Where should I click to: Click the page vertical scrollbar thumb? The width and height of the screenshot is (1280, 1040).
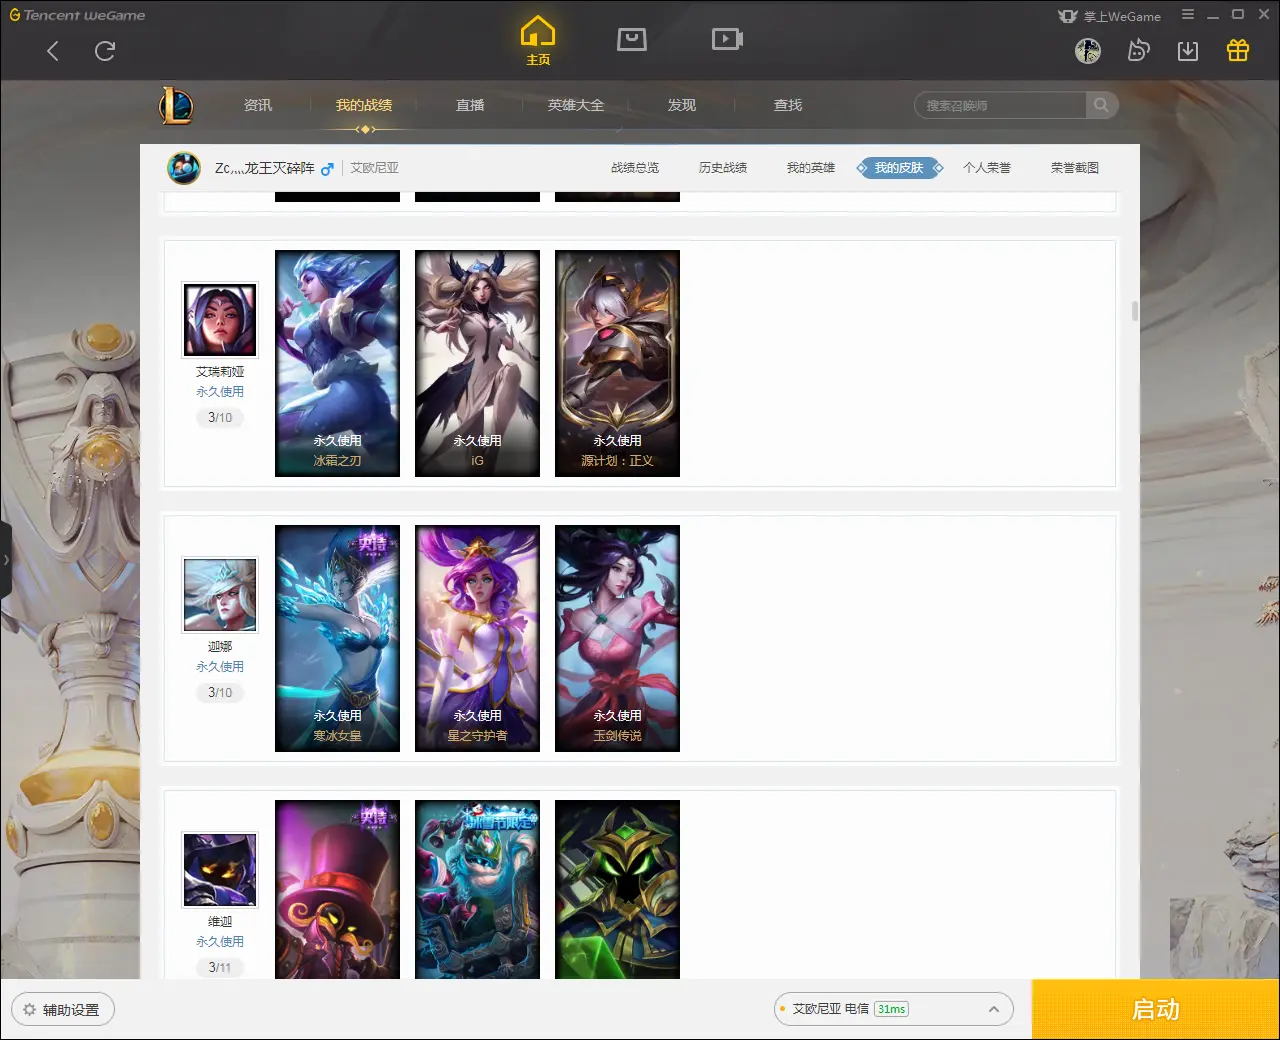point(1135,311)
